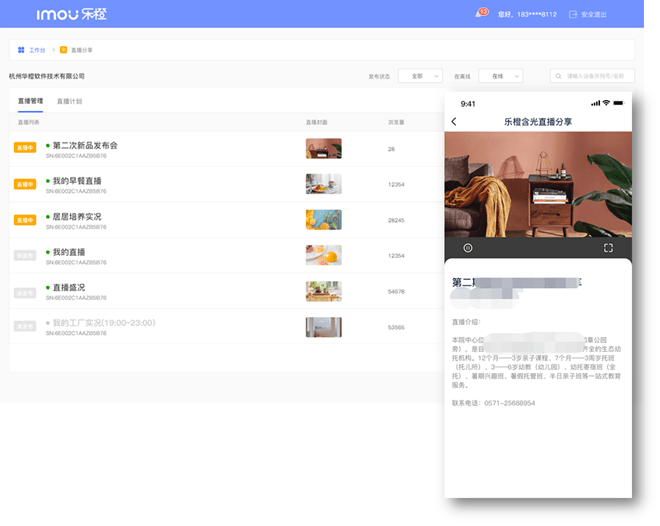Image resolution: width=660 pixels, height=526 pixels.
Task: Click the 安全退出 logout icon
Action: [x=572, y=14]
